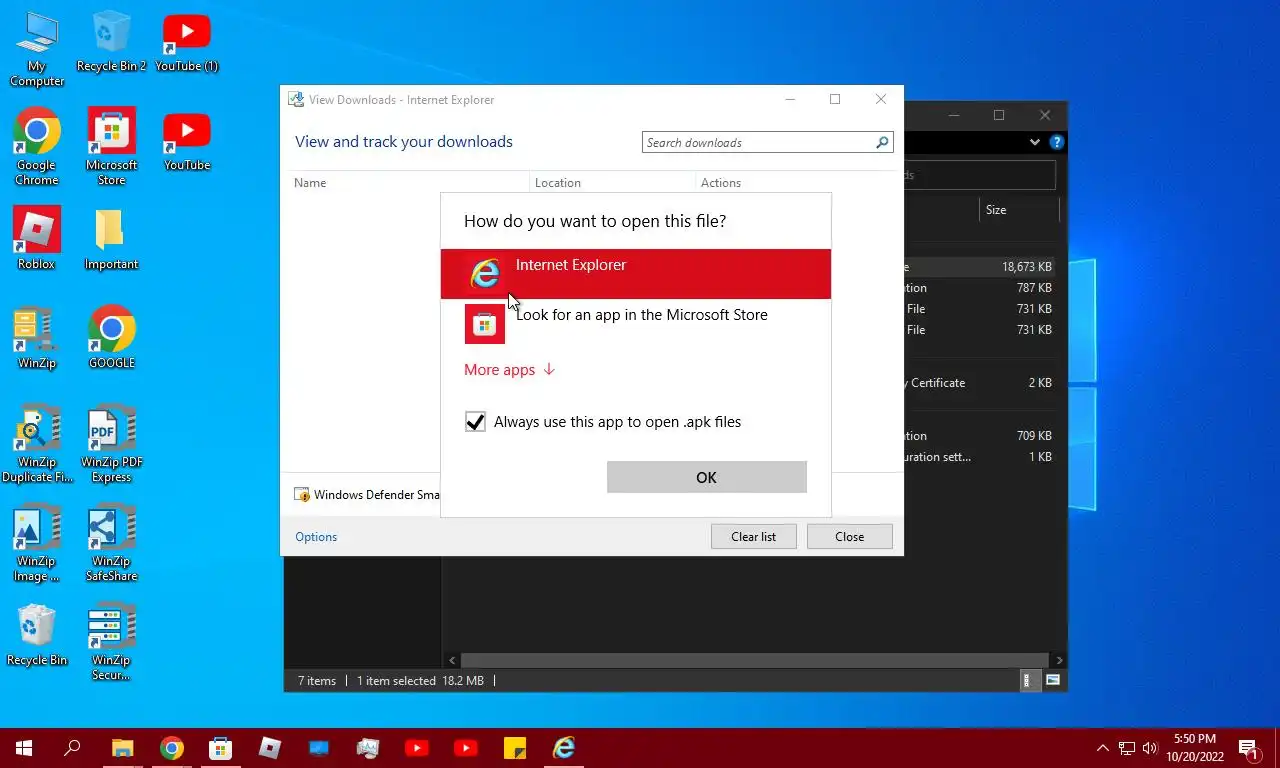Click the Close button in View Downloads
Viewport: 1280px width, 768px height.
(x=849, y=537)
